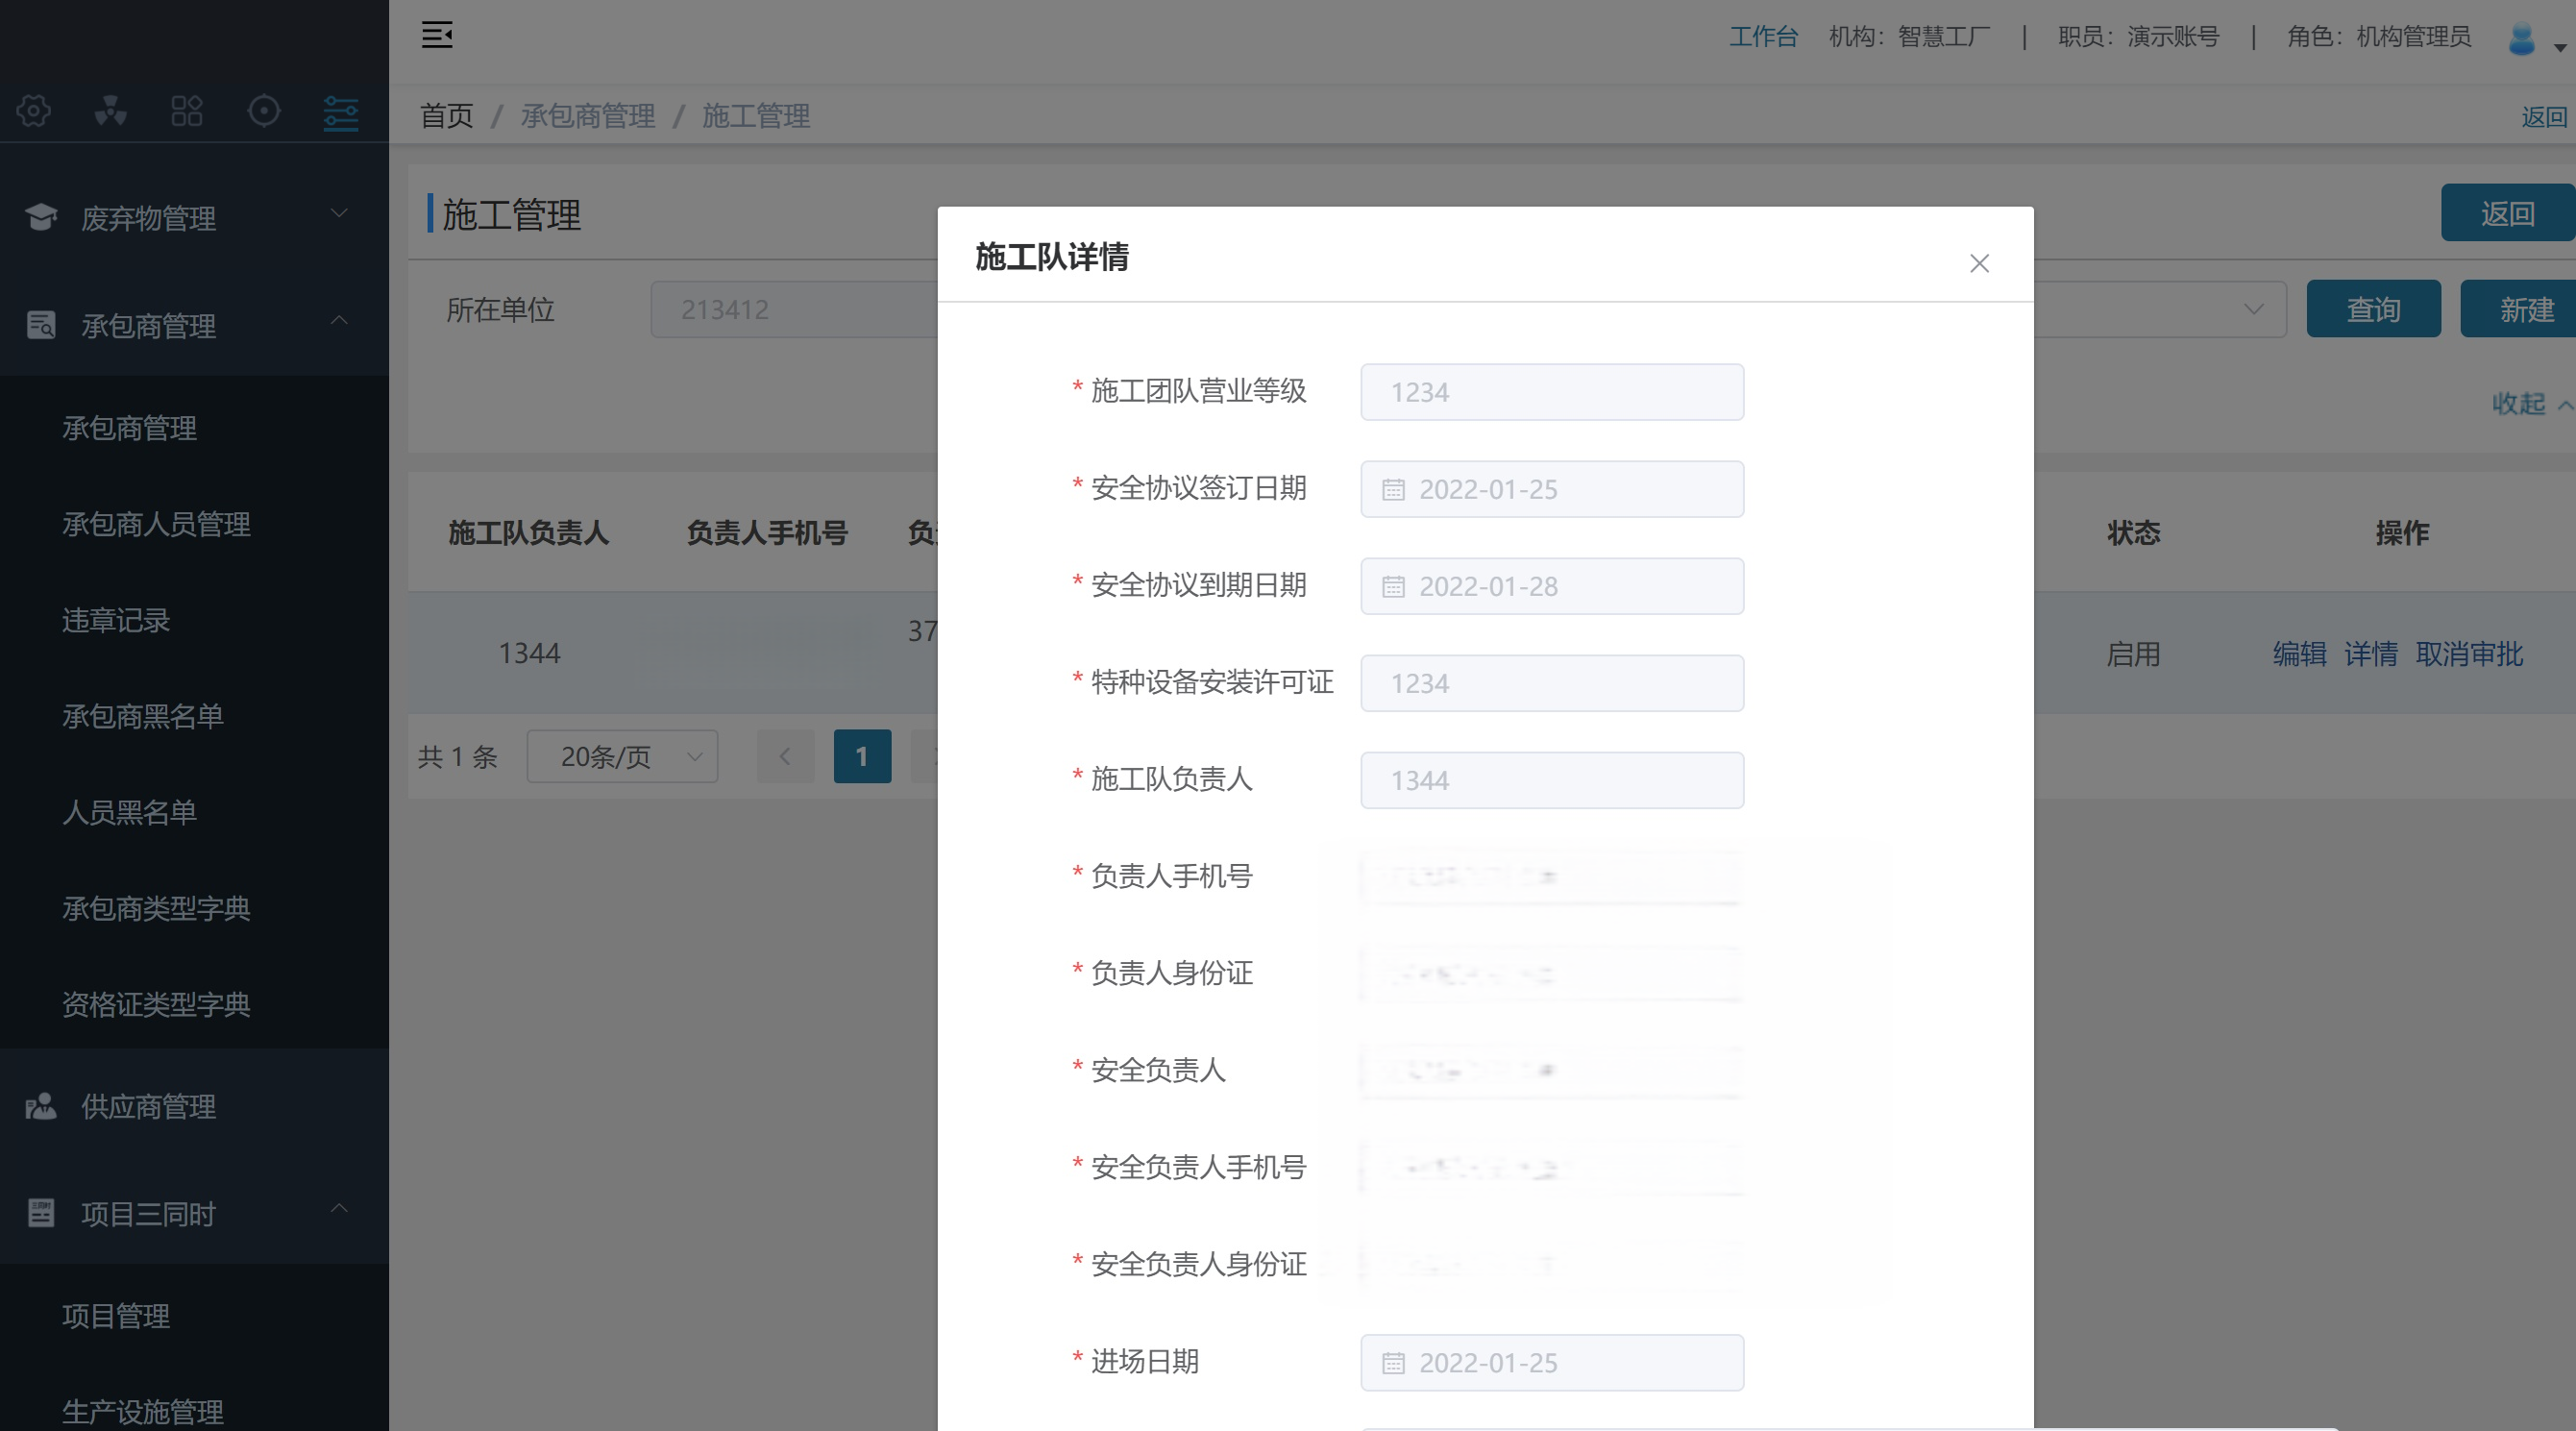Click the 查询 button

[x=2373, y=310]
